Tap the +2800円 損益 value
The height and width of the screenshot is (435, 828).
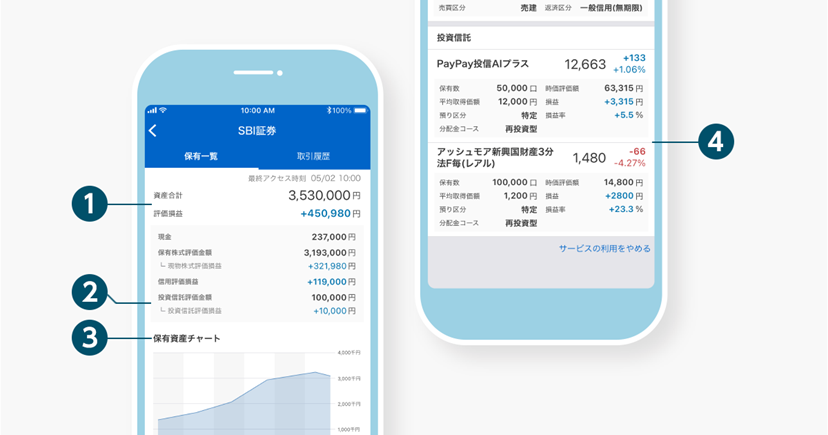[x=624, y=196]
